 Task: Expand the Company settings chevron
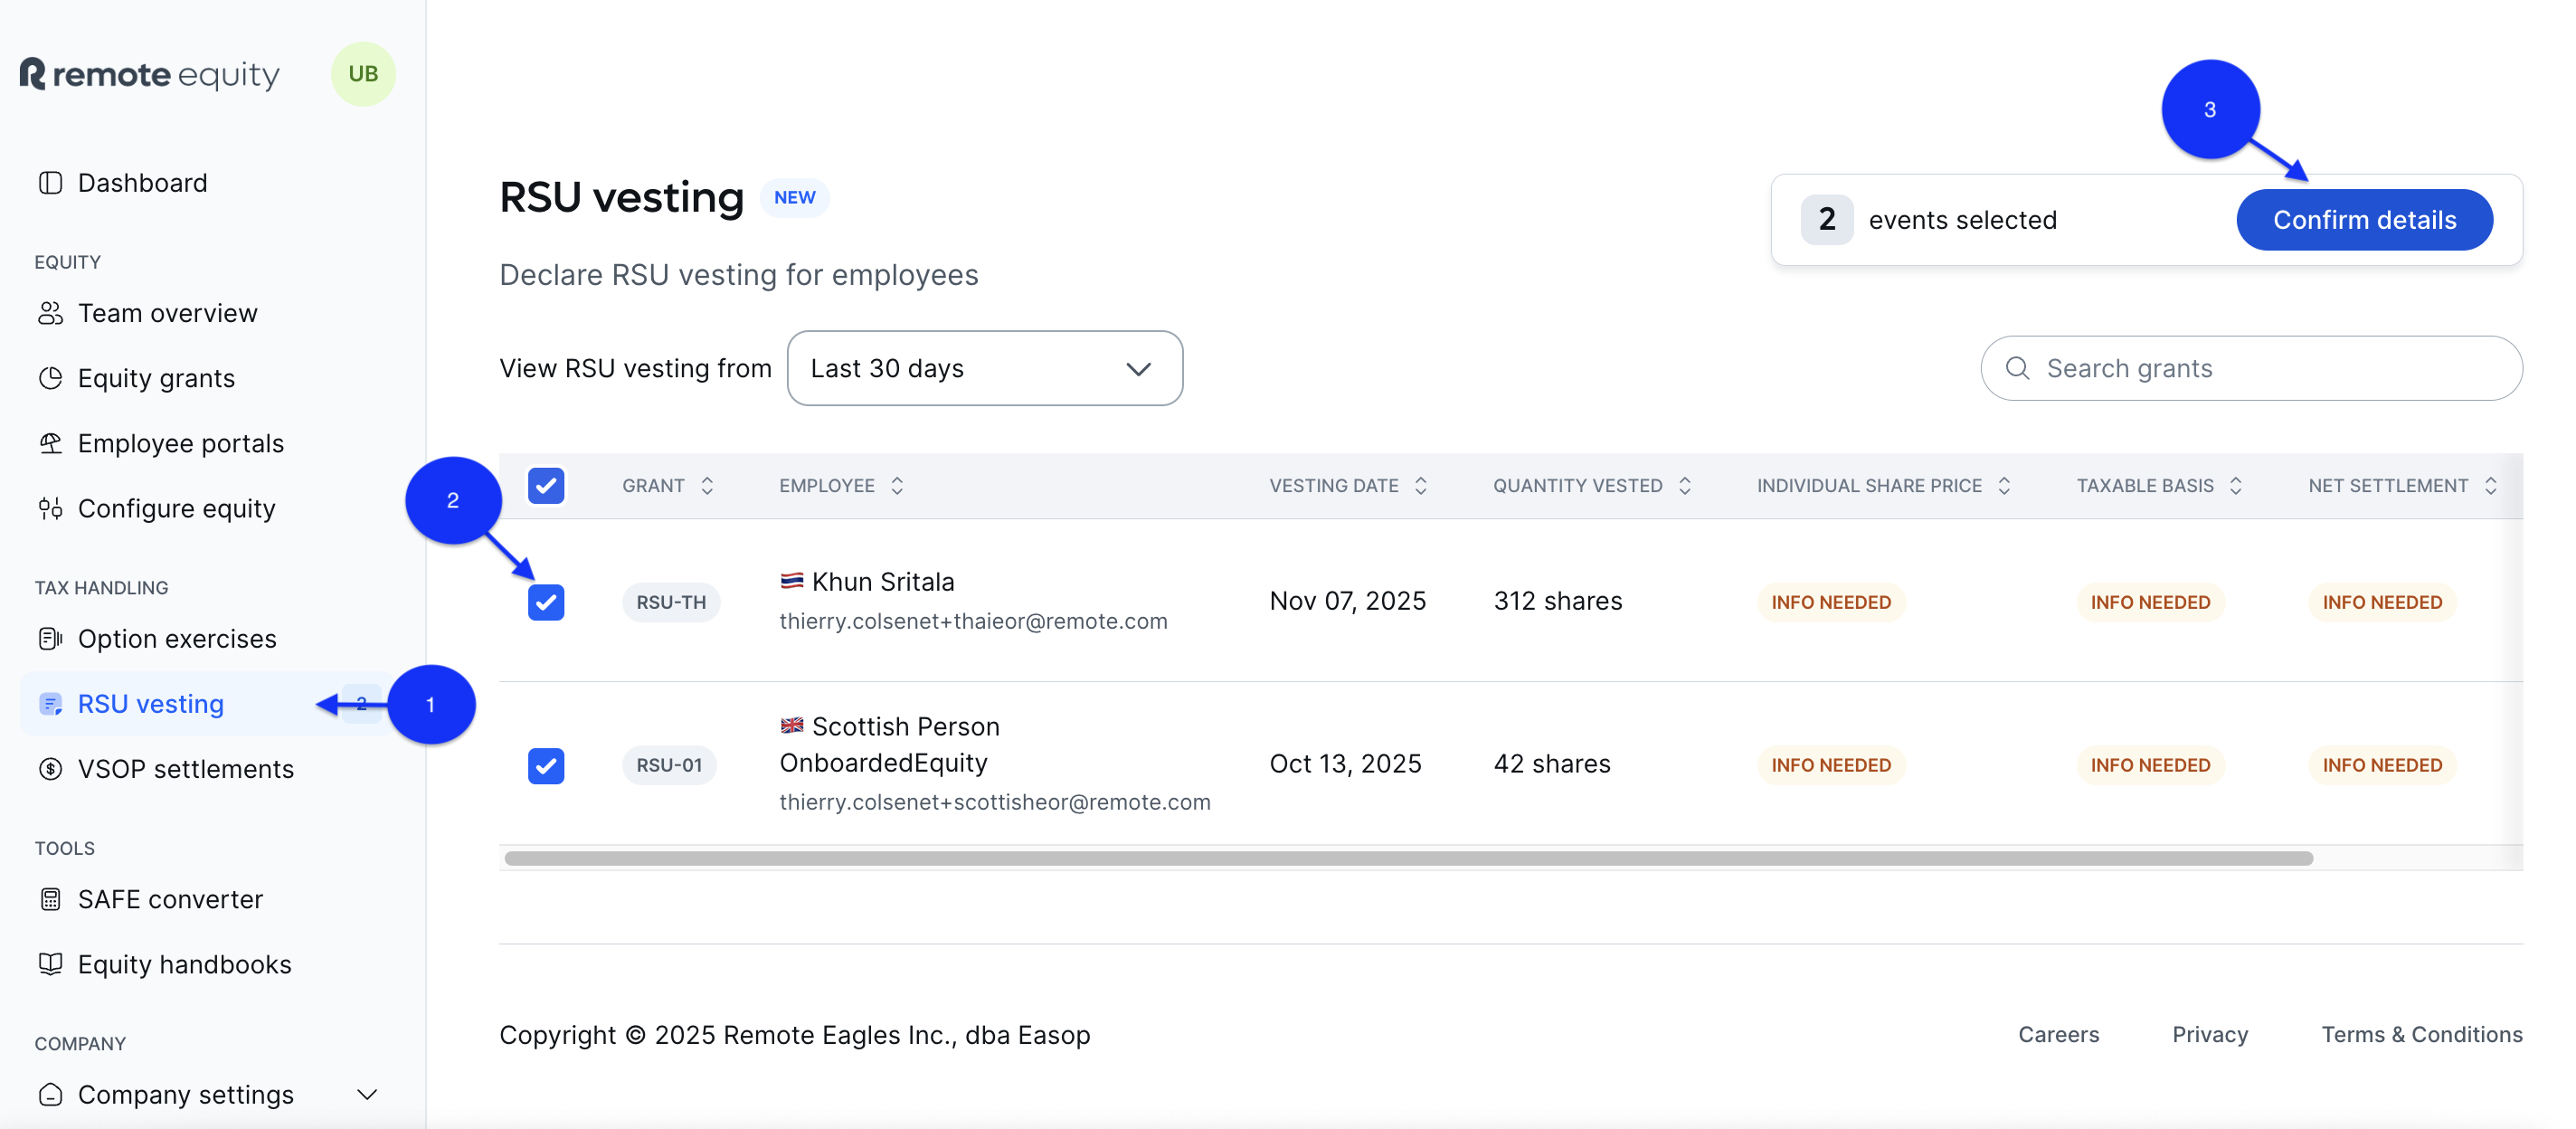pyautogui.click(x=367, y=1094)
